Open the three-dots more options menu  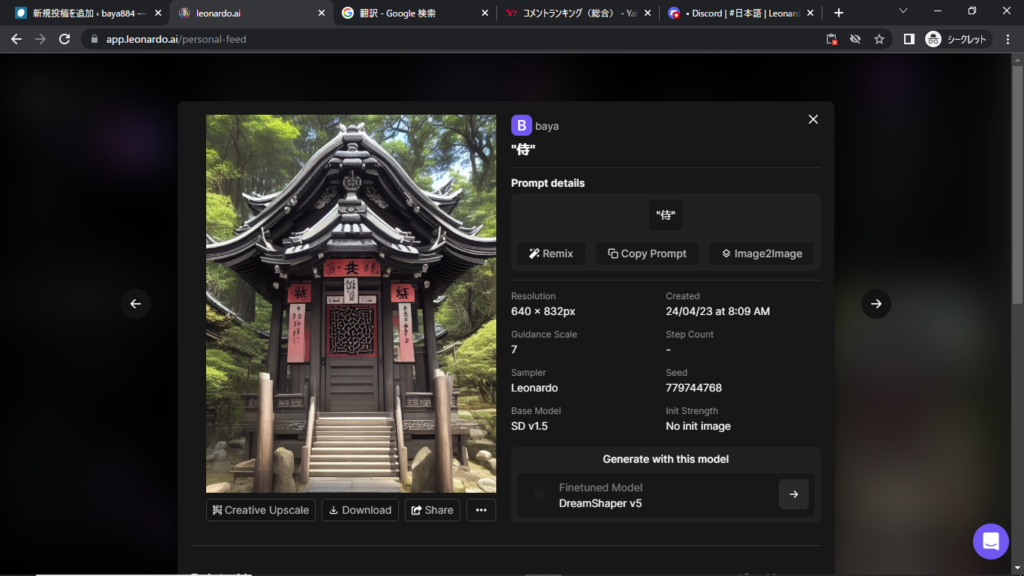pyautogui.click(x=481, y=510)
